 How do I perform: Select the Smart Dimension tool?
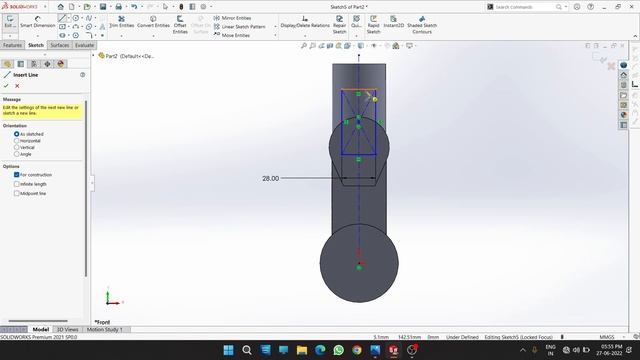[38, 22]
